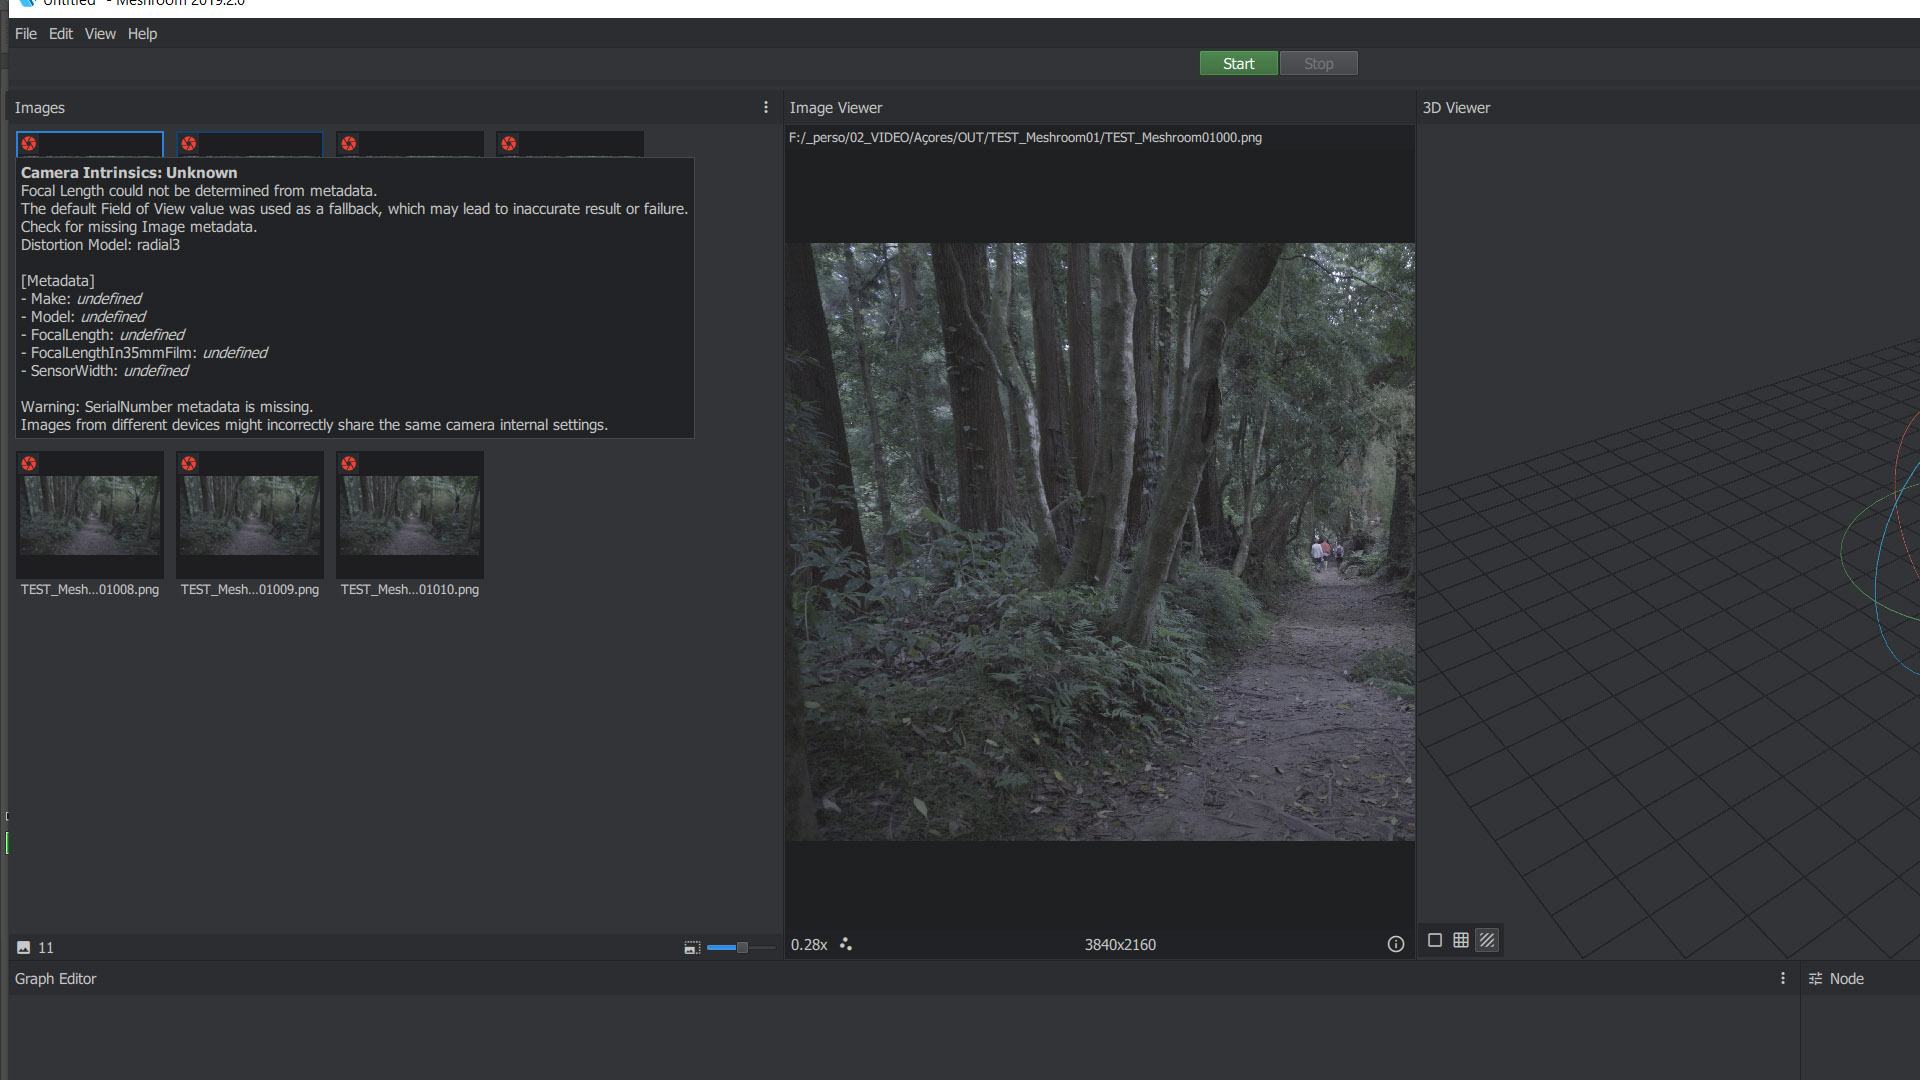Adjust the thumbnail size slider

(741, 947)
